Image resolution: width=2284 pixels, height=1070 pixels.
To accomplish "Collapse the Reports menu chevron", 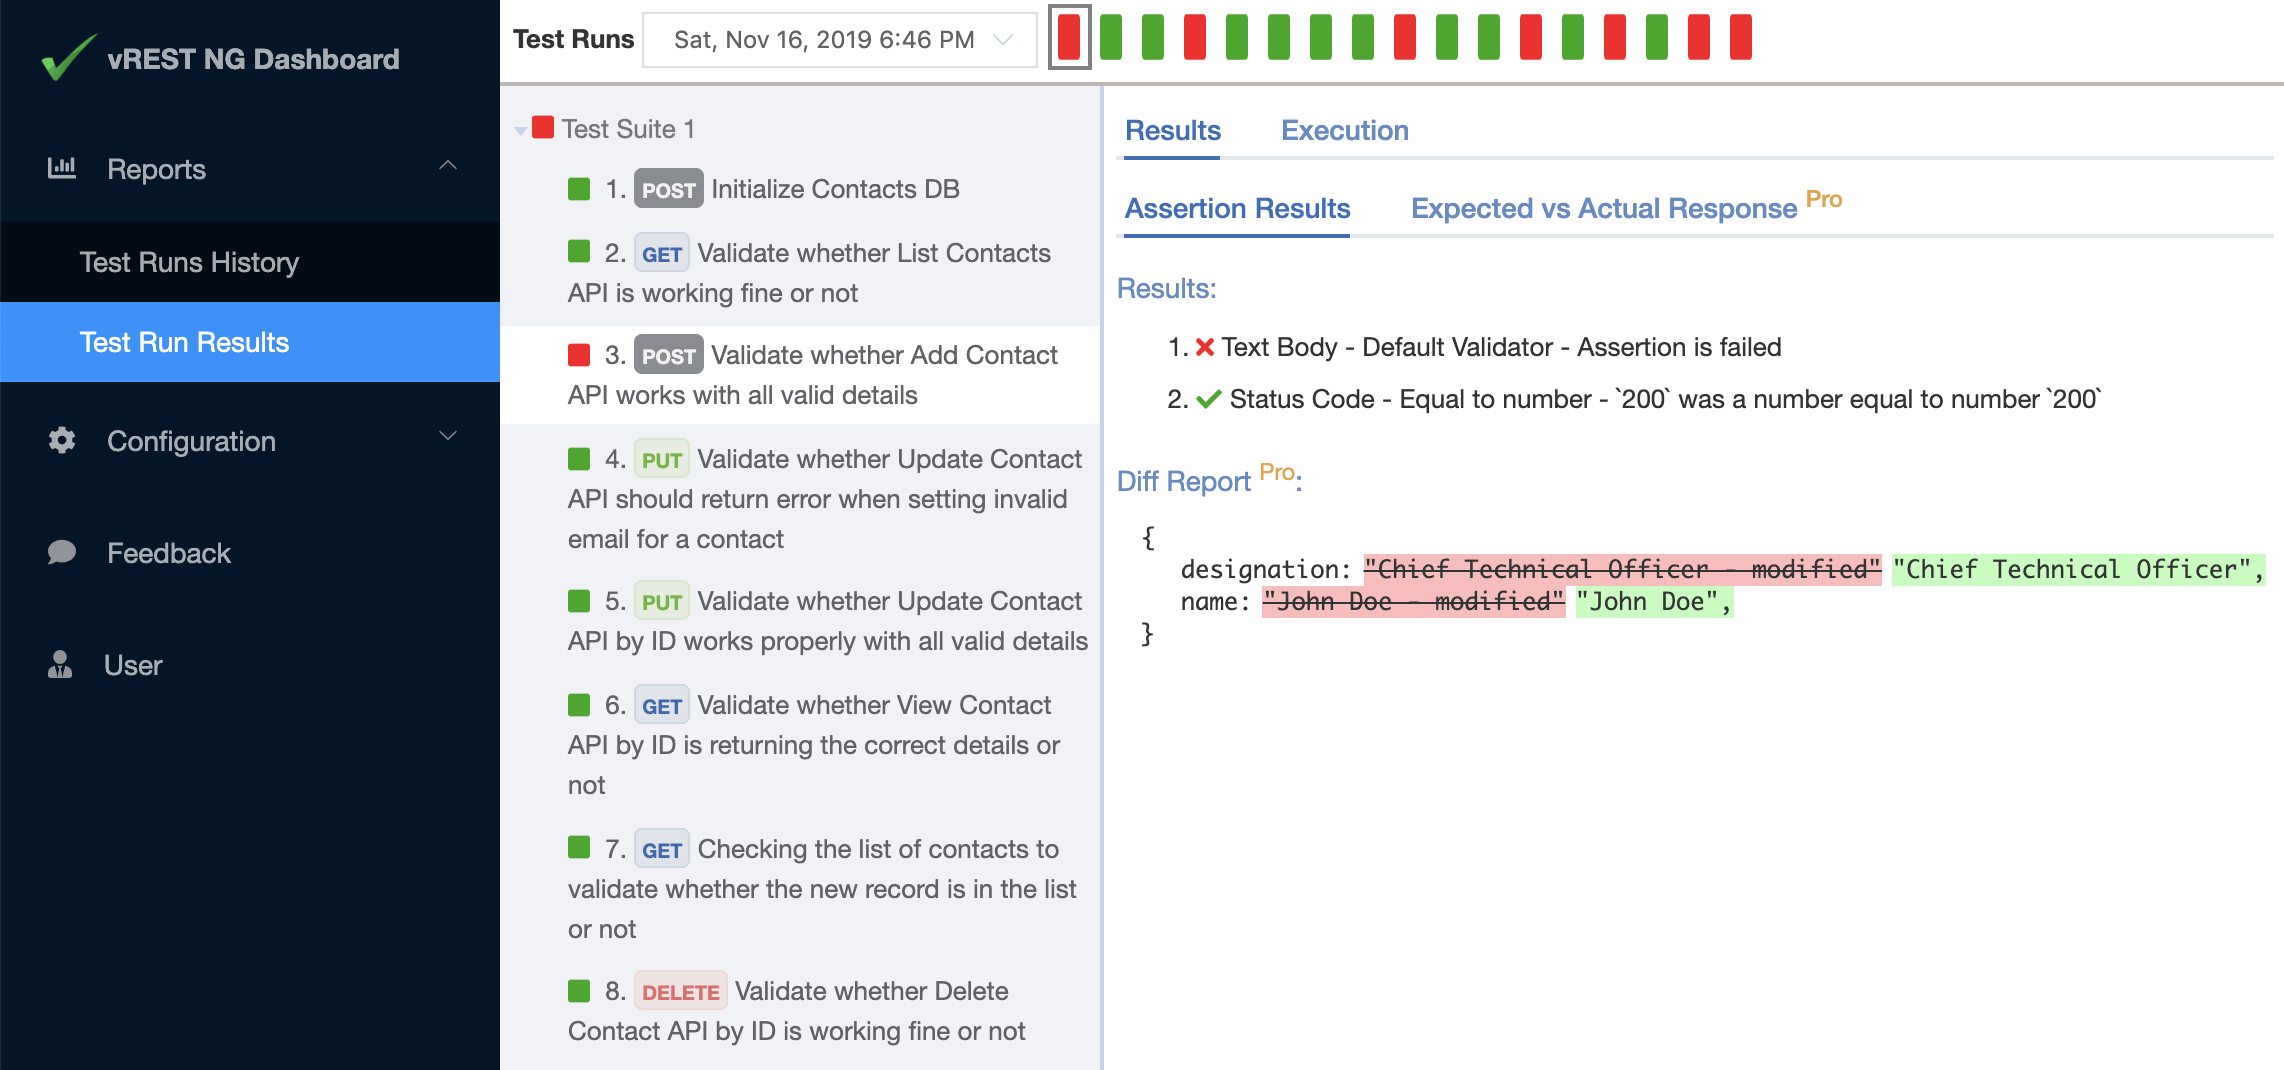I will [448, 166].
